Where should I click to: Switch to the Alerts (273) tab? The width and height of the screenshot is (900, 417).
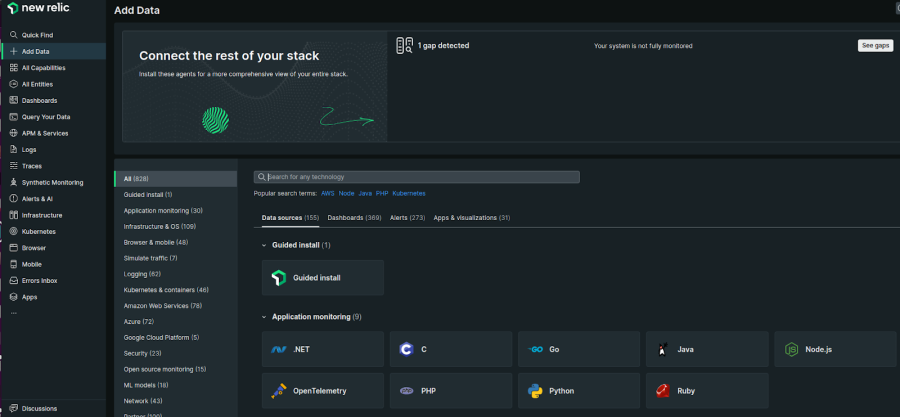407,218
